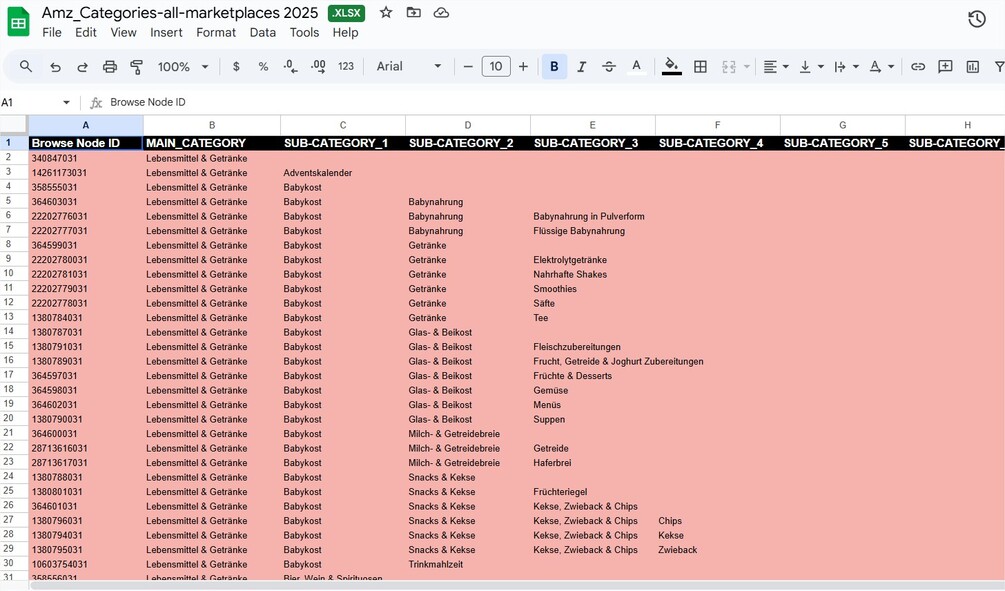Image resolution: width=1005 pixels, height=591 pixels.
Task: Toggle italic formatting
Action: [581, 66]
